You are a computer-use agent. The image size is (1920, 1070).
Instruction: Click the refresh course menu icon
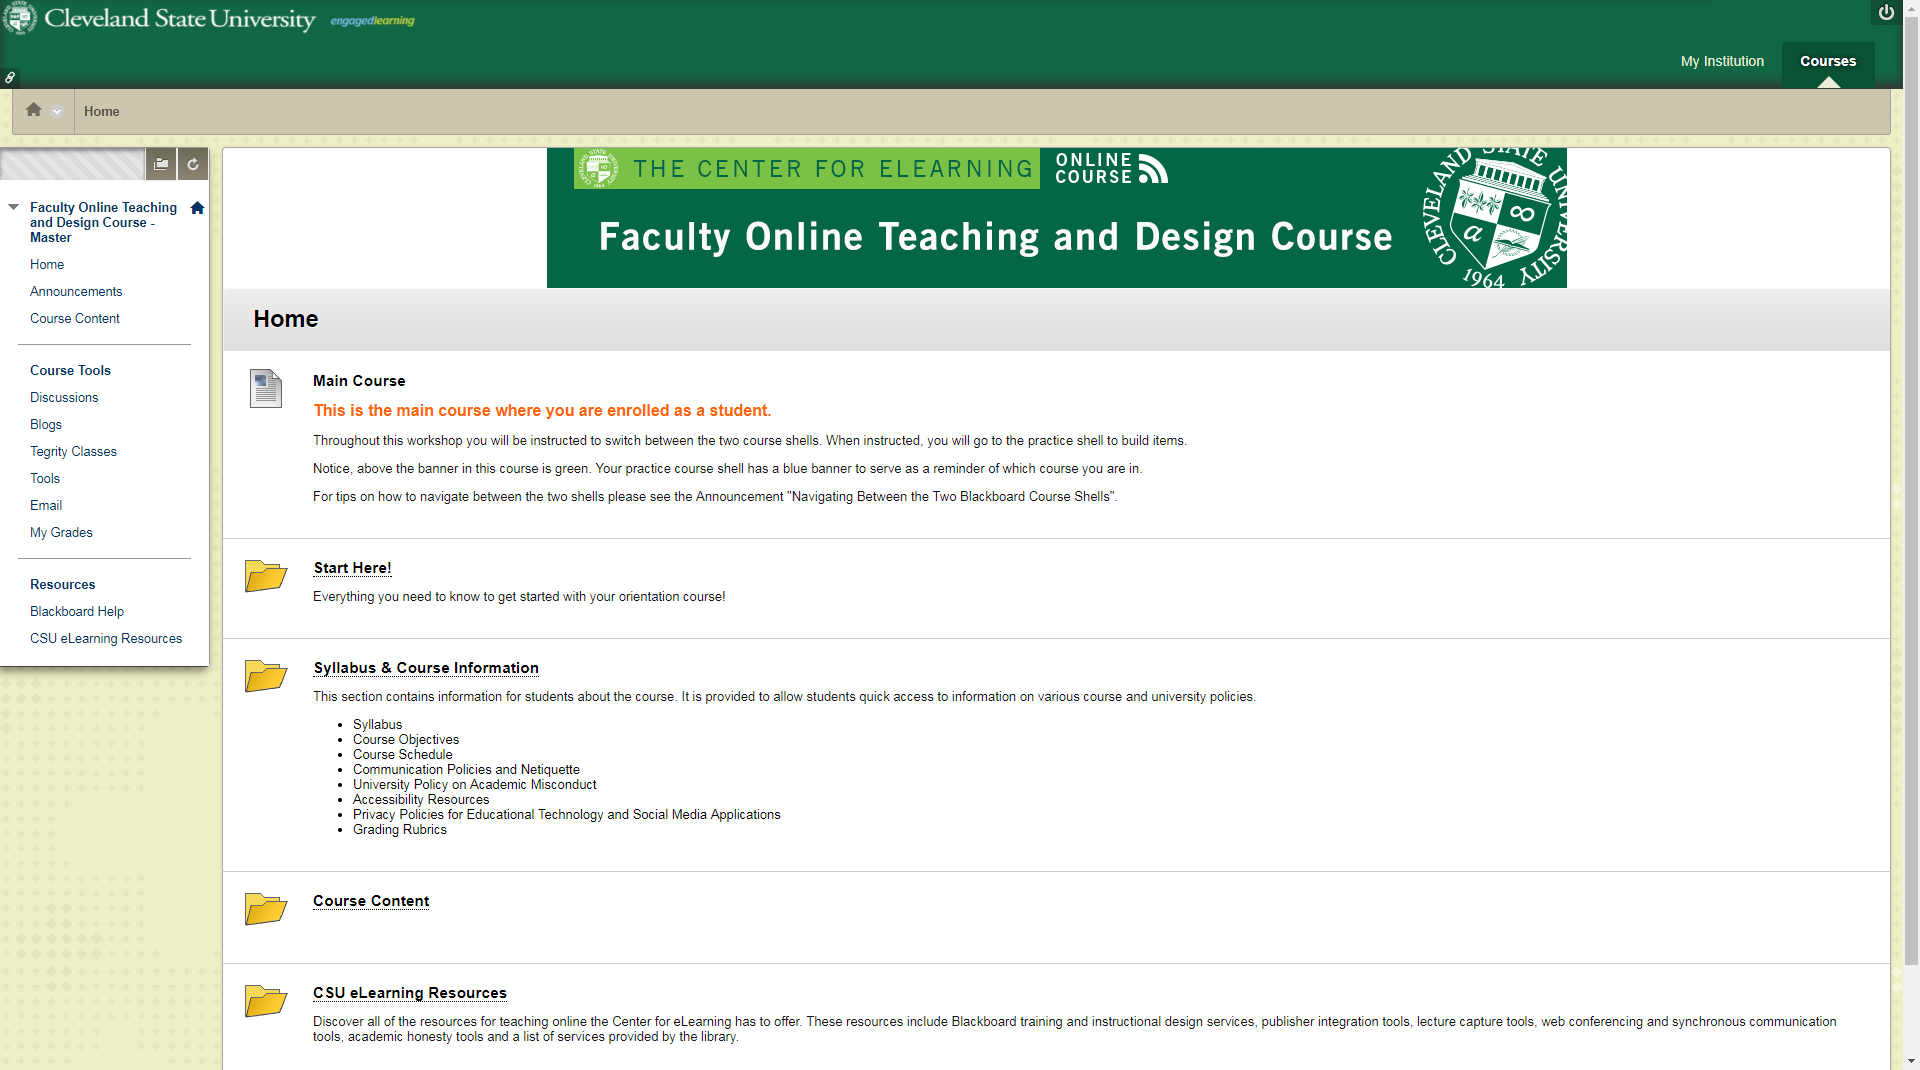point(193,164)
